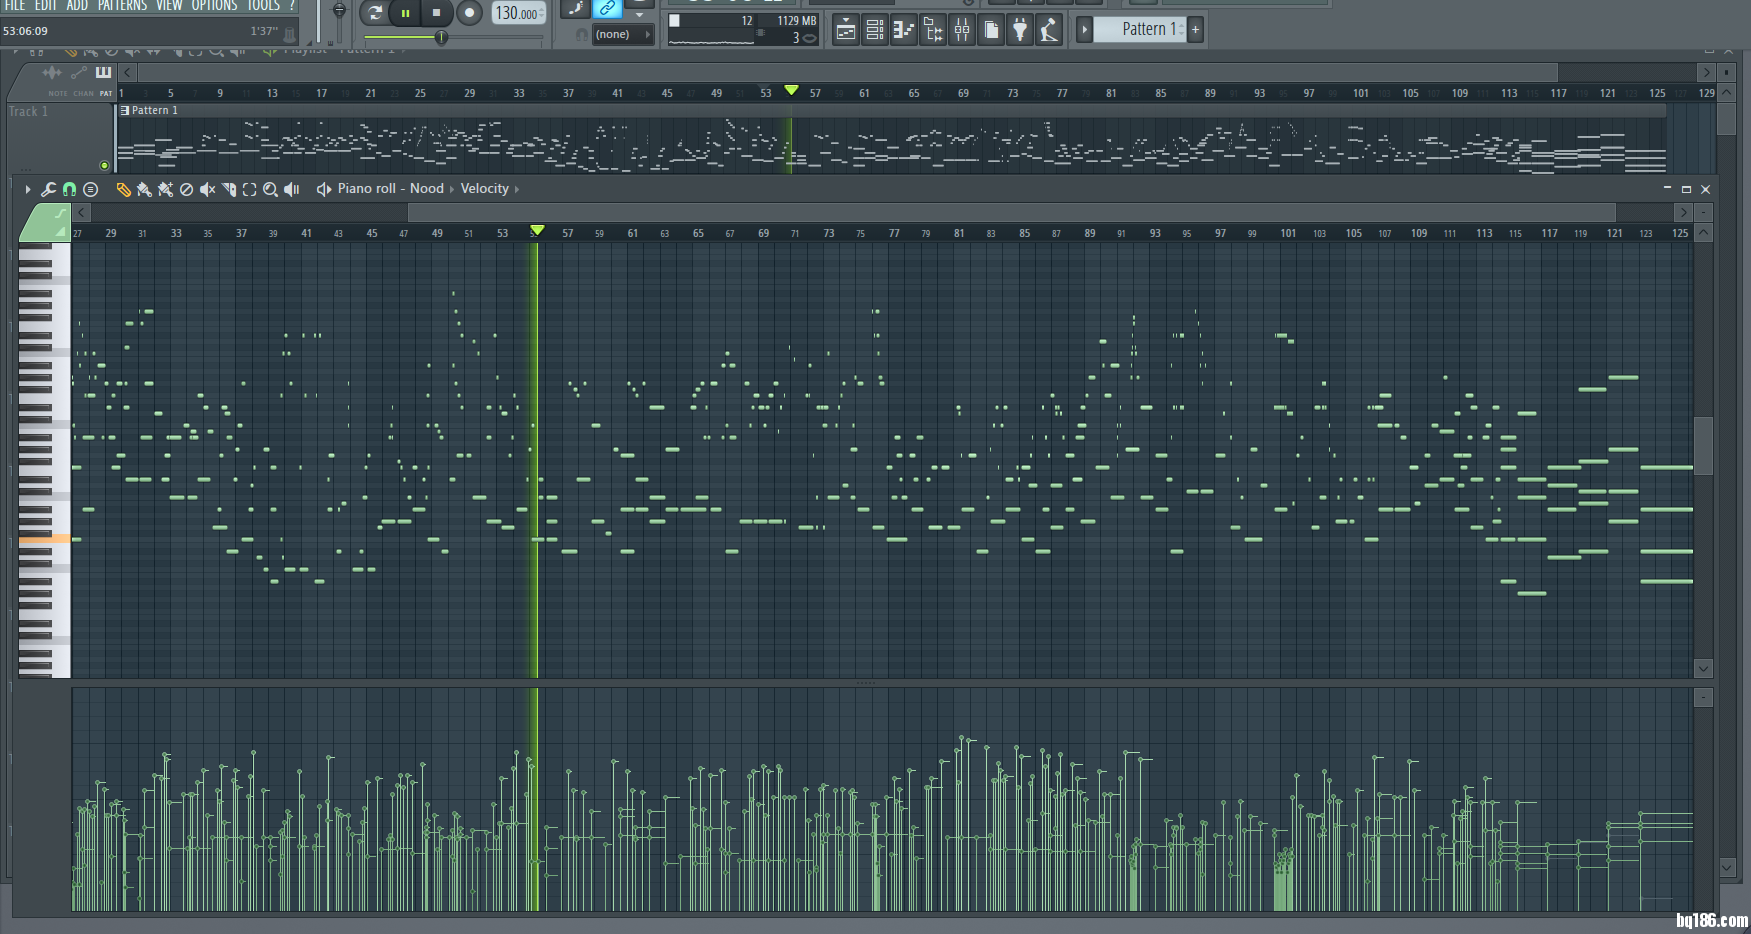Open the Browser panel button

tap(933, 30)
